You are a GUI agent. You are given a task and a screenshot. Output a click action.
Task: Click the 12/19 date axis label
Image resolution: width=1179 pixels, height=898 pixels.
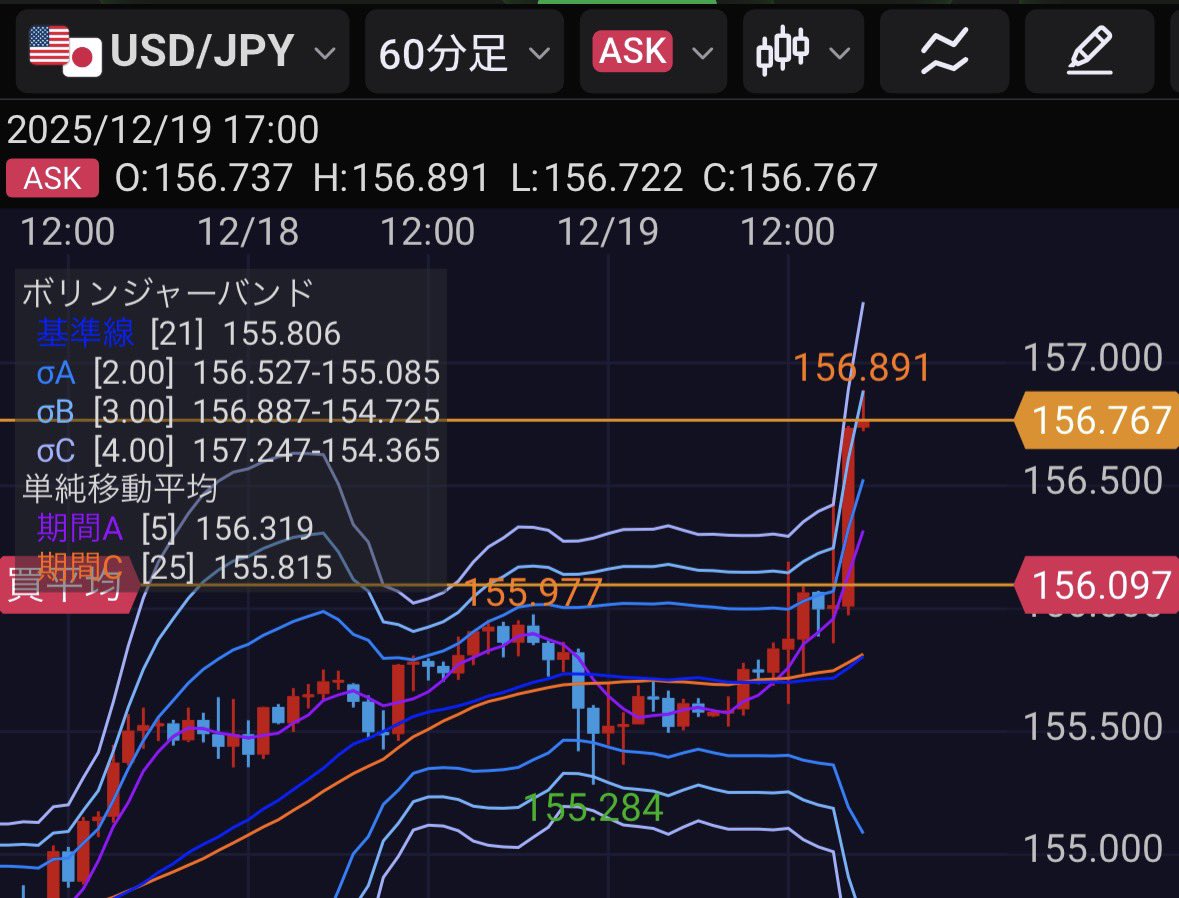pos(608,231)
